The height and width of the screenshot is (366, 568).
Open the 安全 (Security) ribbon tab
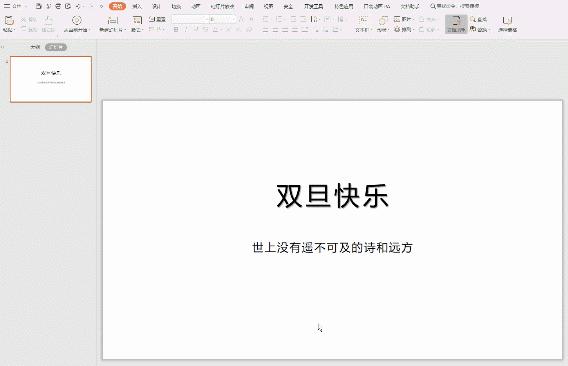pos(288,6)
